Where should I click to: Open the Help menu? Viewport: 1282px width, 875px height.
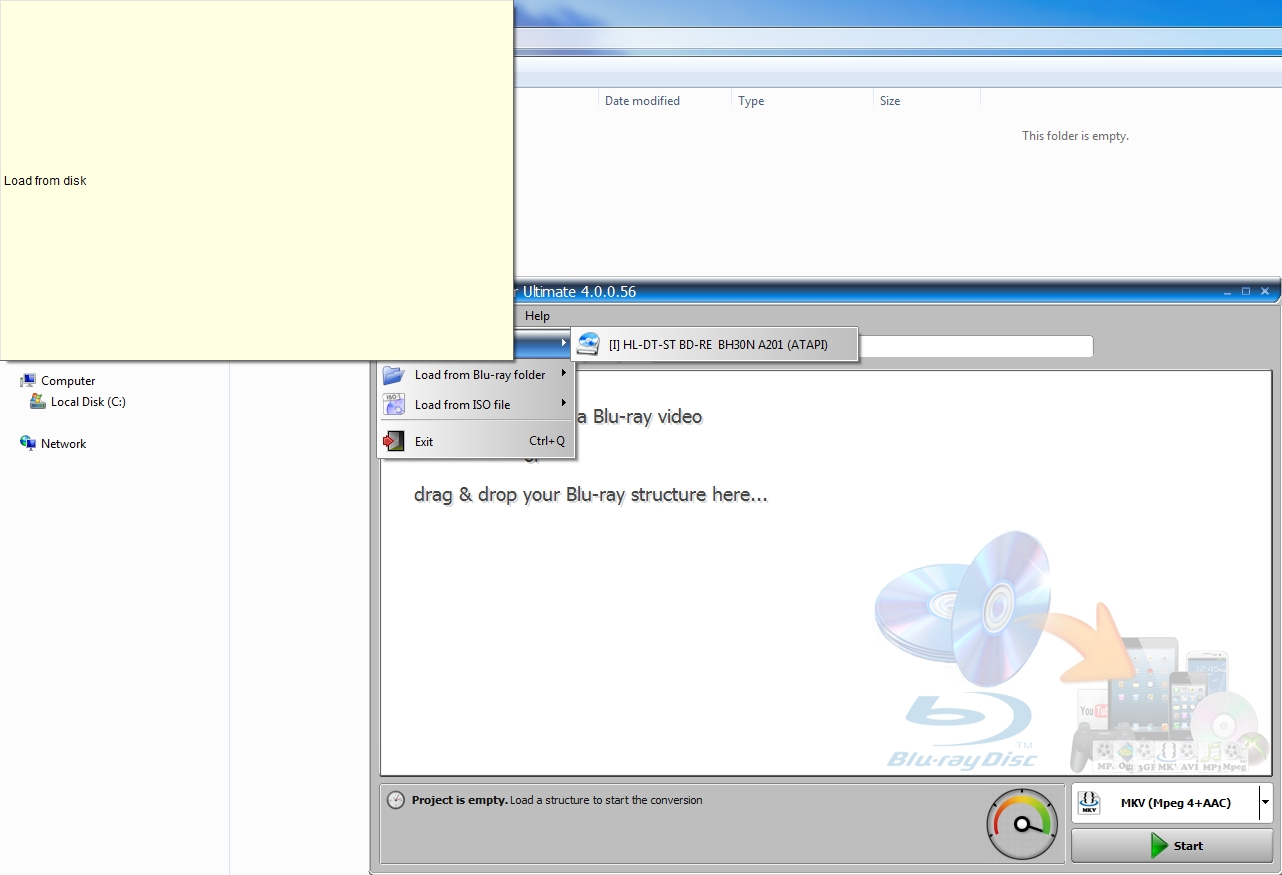point(537,316)
